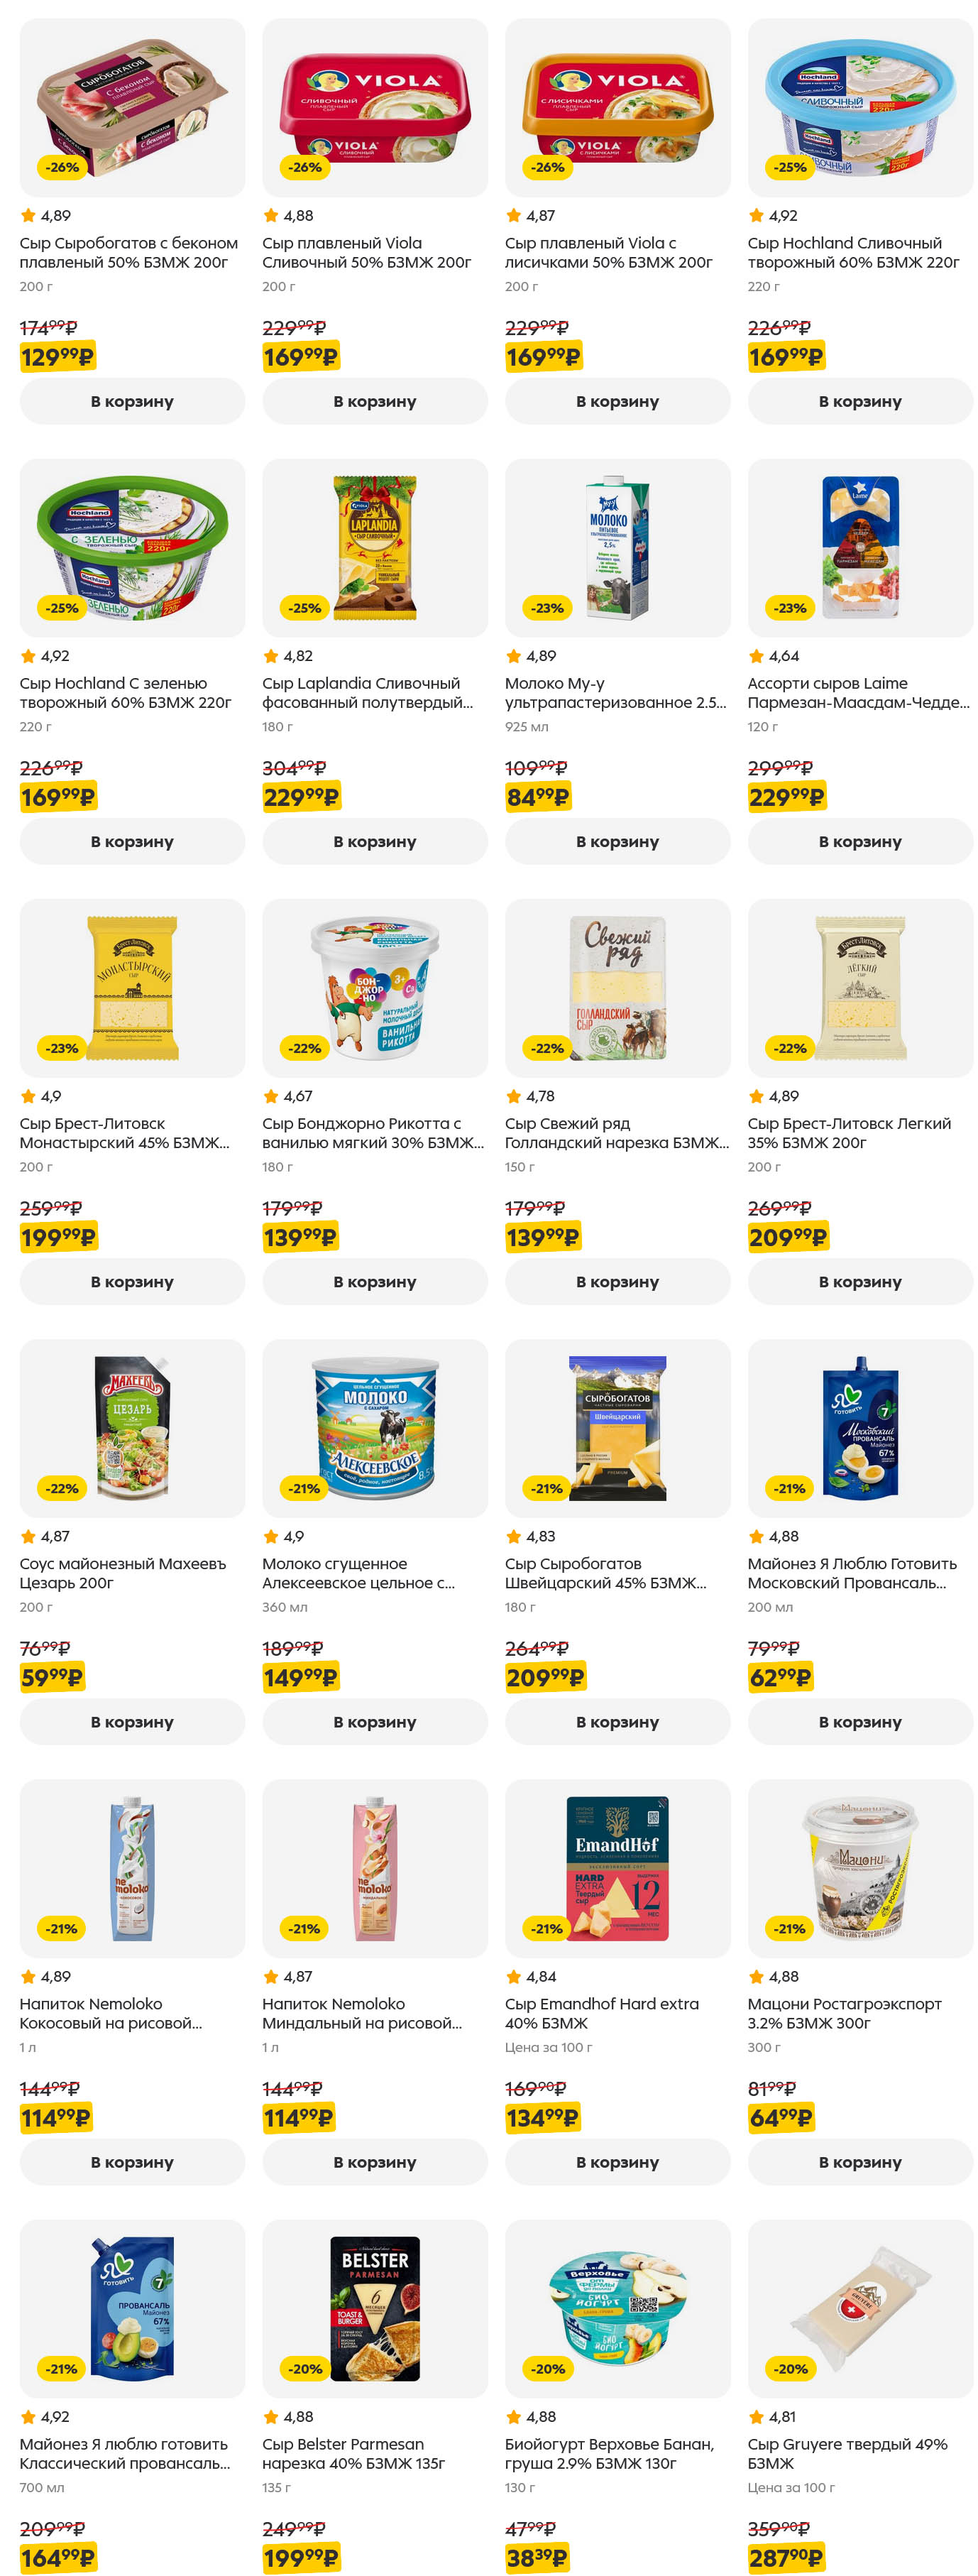Click the -23% badge on Брест-Литовск Монастырский
978x2576 pixels.
tap(62, 1048)
